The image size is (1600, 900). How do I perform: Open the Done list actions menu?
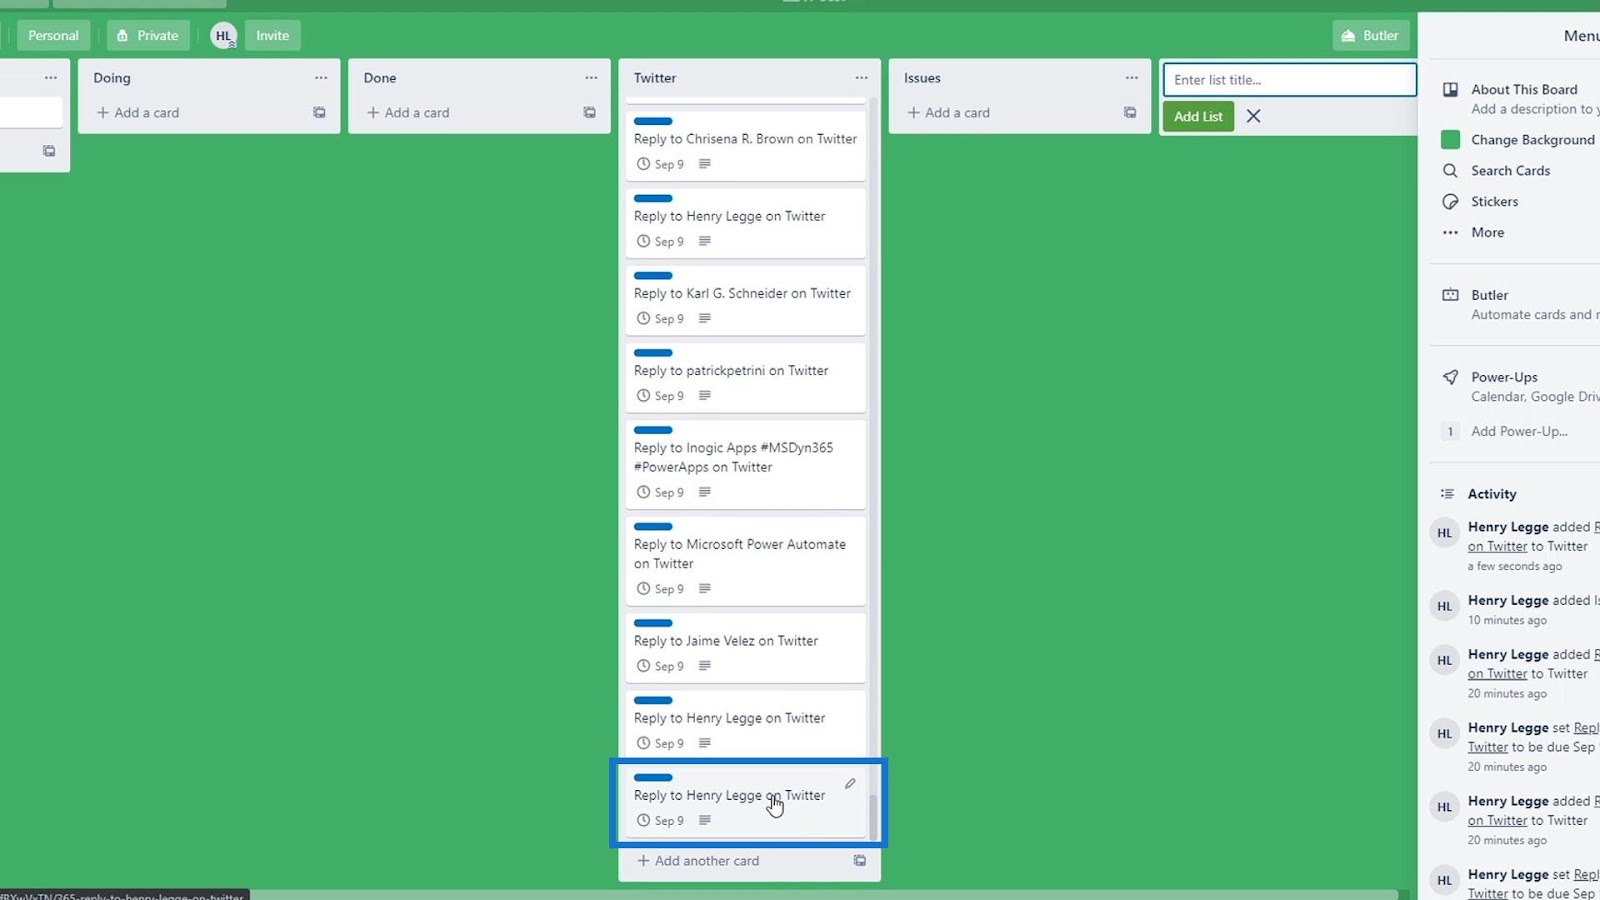point(591,78)
